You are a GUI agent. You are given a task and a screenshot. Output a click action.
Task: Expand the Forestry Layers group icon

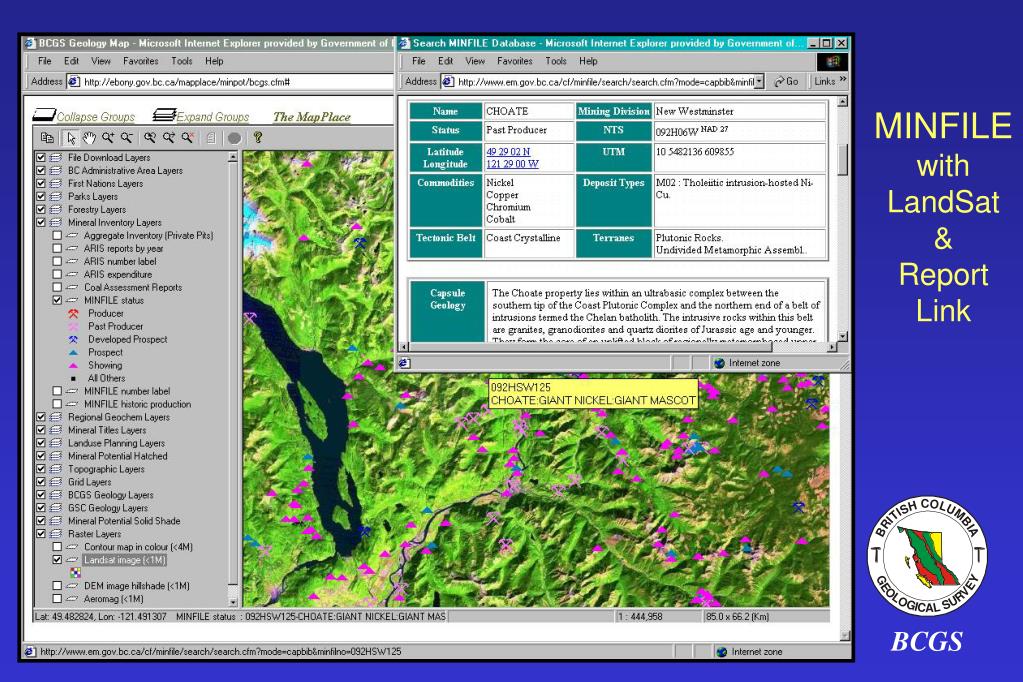[x=55, y=209]
